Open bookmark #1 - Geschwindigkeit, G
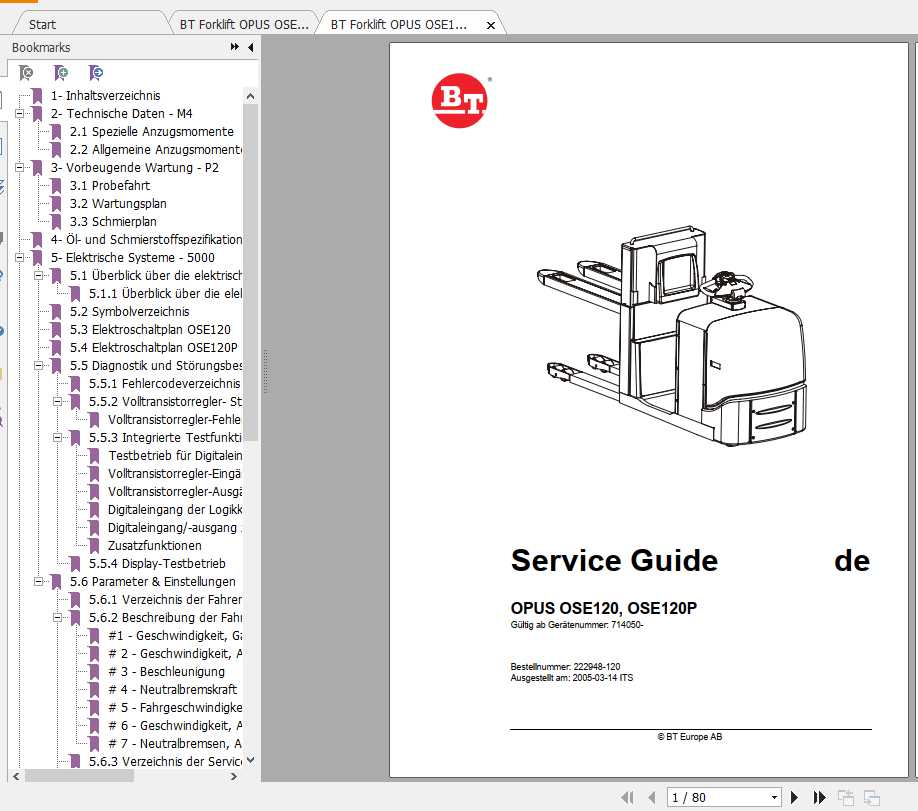This screenshot has width=918, height=811. [175, 636]
